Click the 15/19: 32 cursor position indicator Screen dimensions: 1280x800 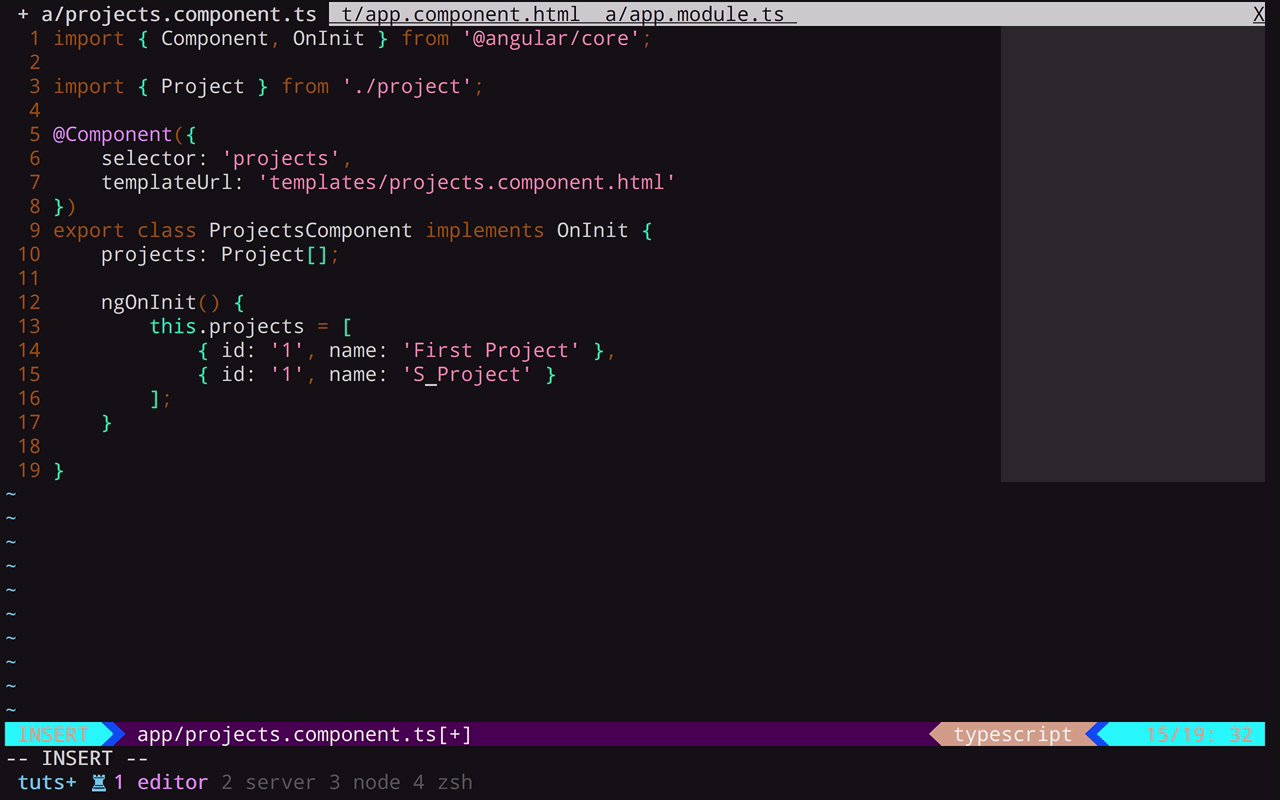point(1198,734)
